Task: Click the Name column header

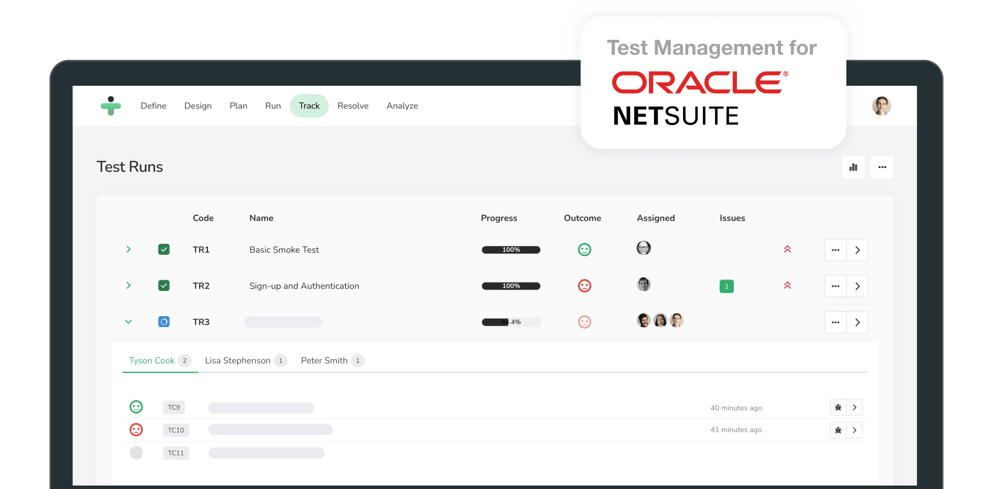Action: 261,218
